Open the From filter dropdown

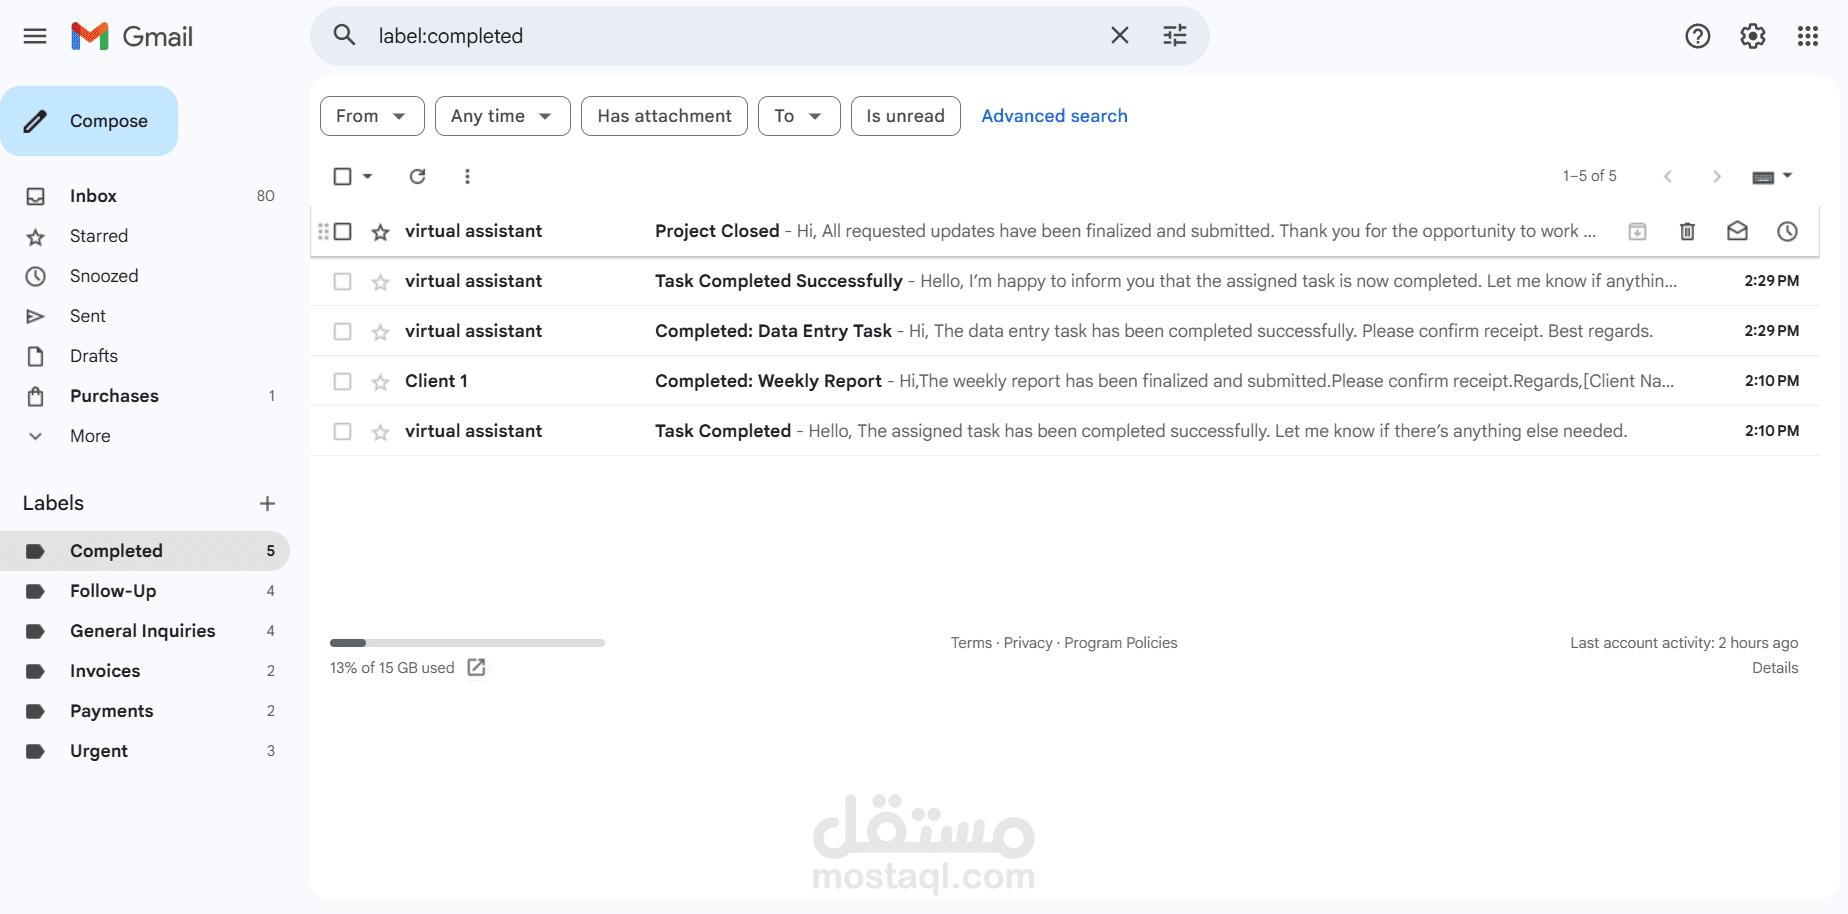372,116
